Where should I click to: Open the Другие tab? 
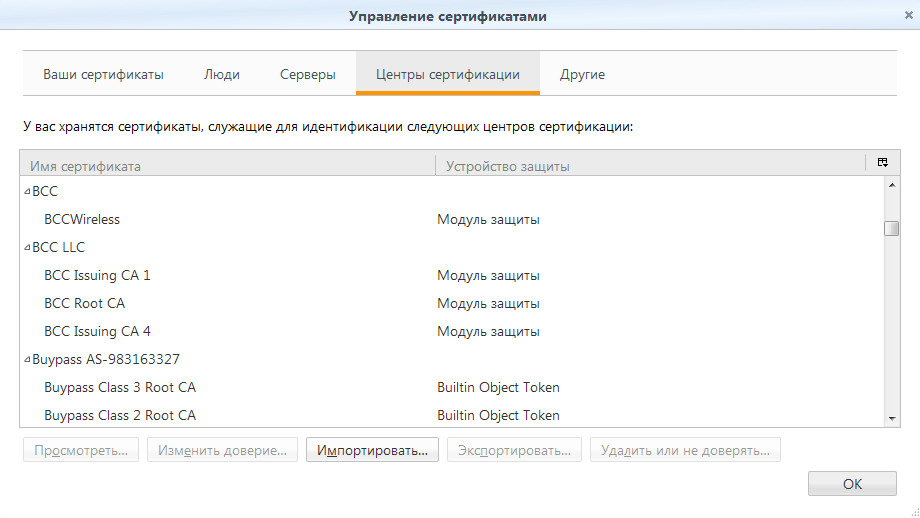[582, 75]
